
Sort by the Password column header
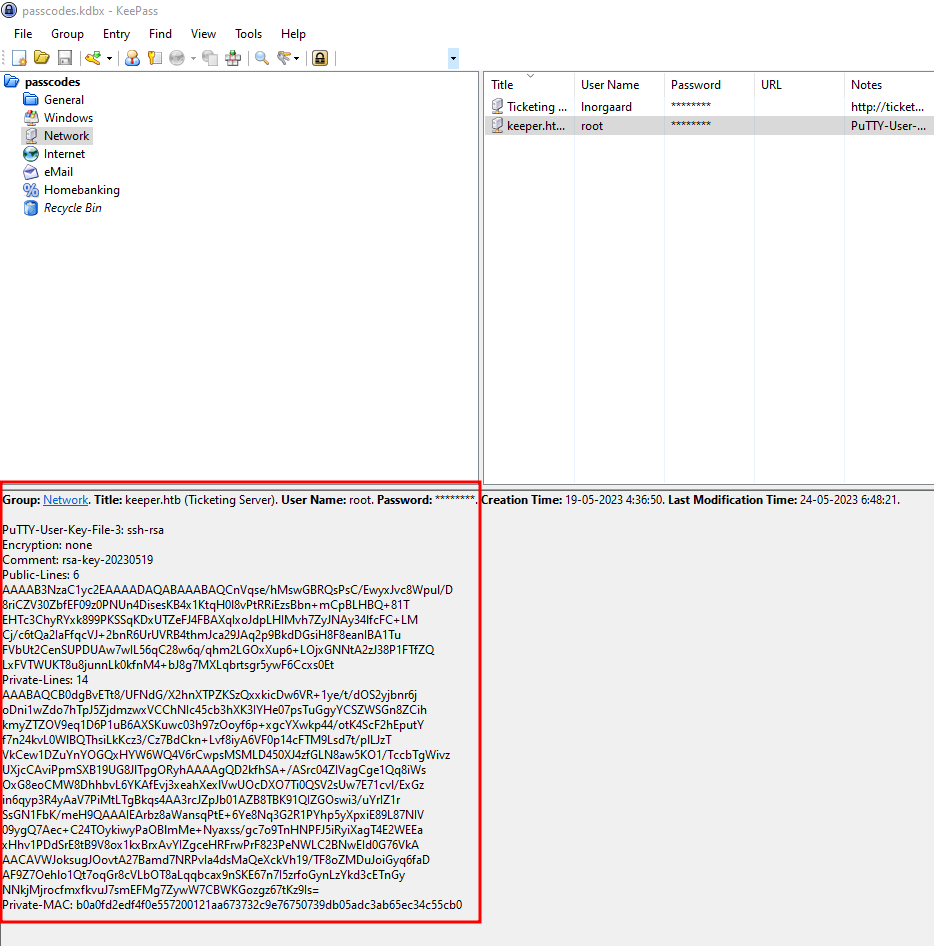pyautogui.click(x=709, y=84)
